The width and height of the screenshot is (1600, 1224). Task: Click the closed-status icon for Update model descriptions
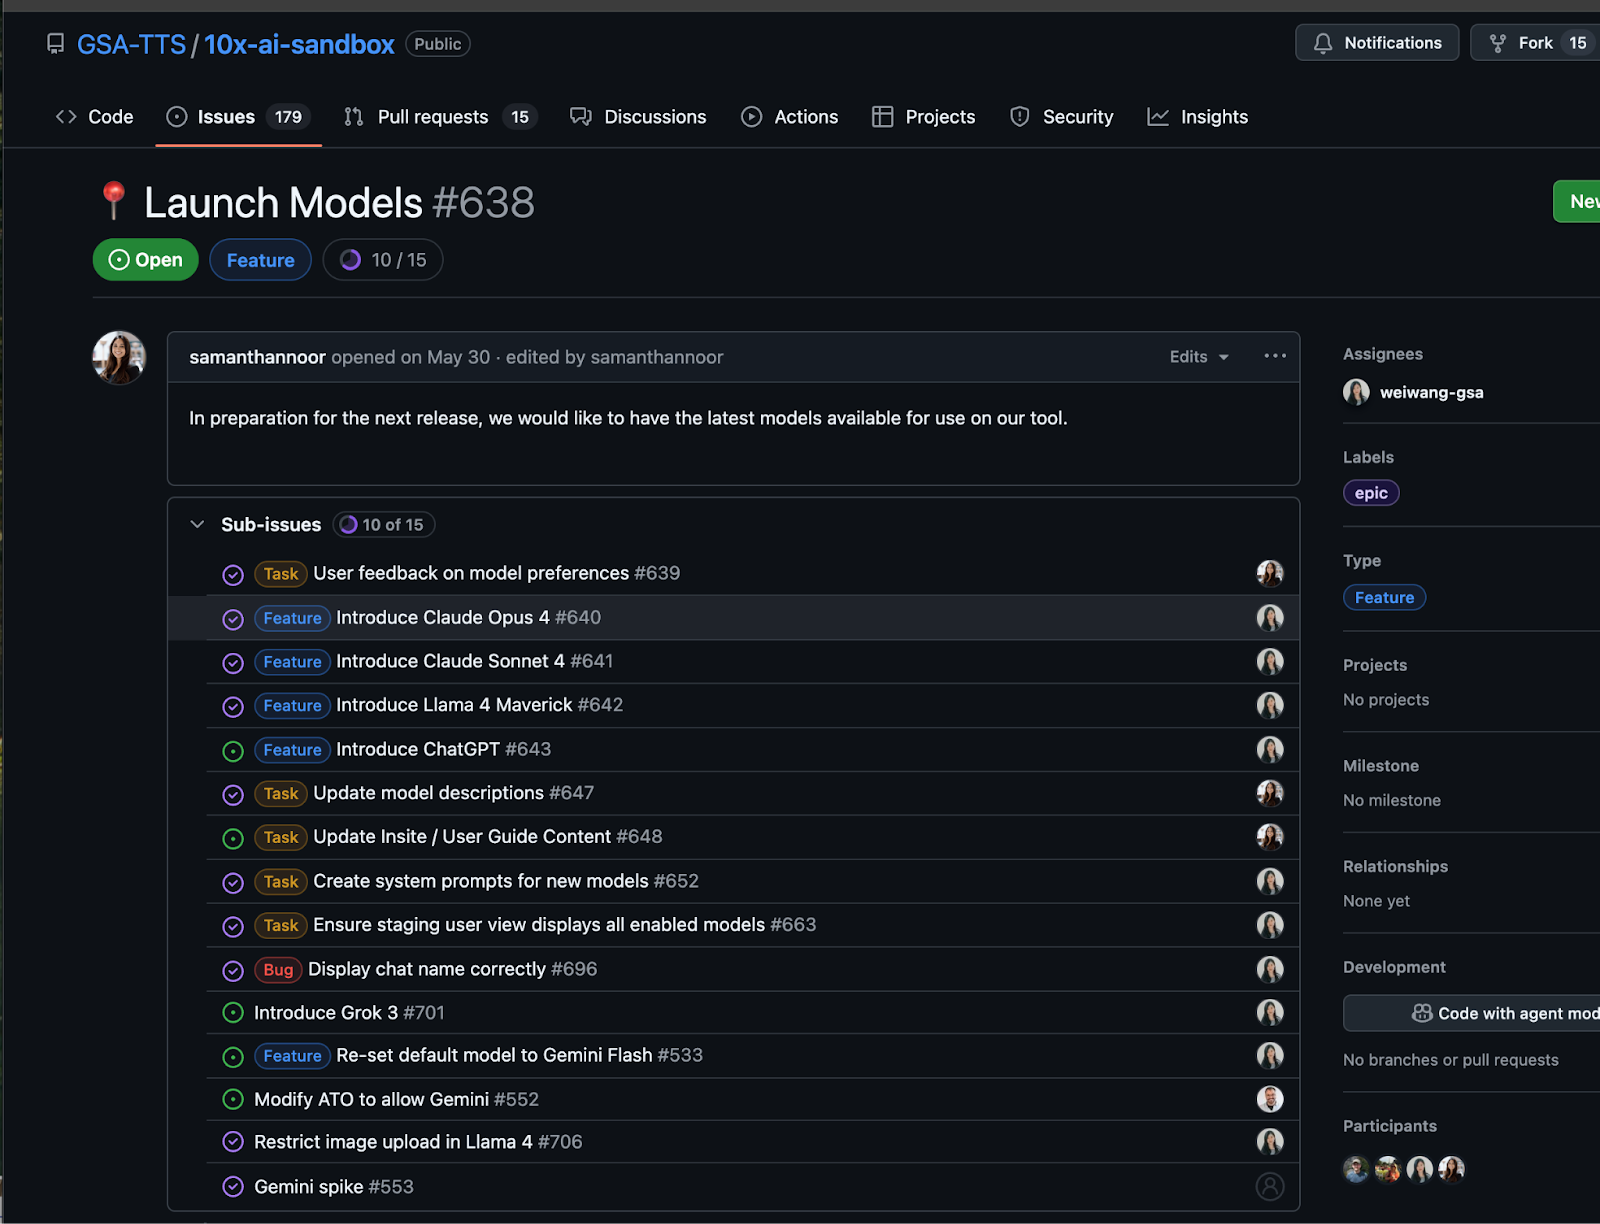233,795
